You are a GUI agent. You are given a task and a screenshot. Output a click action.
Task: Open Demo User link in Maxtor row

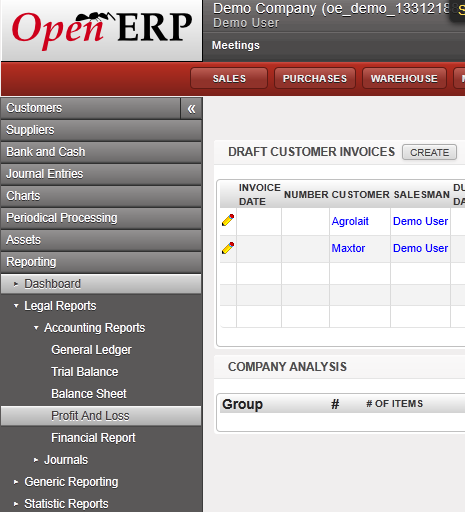pyautogui.click(x=420, y=248)
